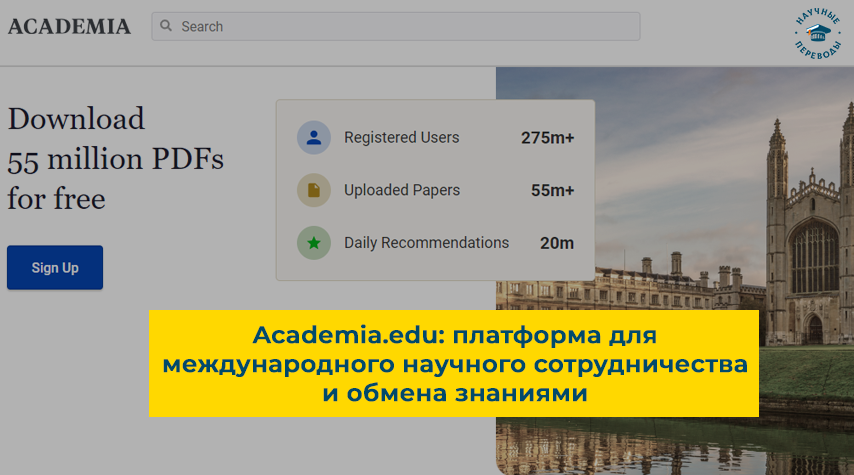Click the Cambridge chapel photo

[675, 270]
